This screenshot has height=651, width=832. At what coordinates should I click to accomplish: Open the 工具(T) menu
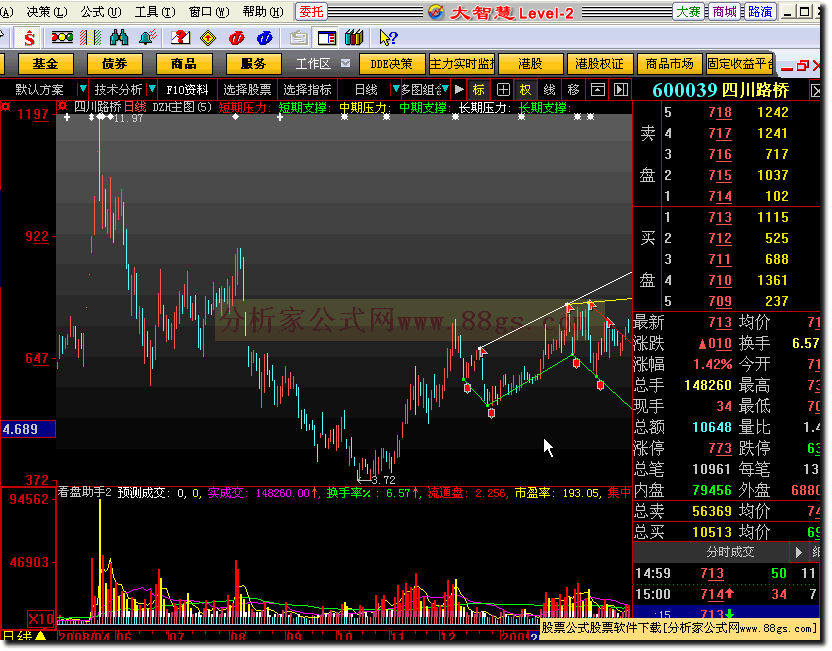[155, 12]
